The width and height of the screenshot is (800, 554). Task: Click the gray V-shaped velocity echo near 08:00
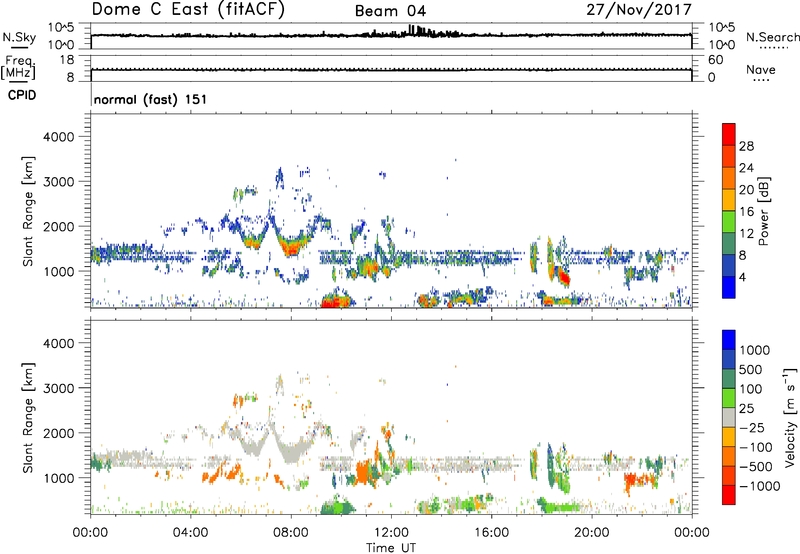coord(290,450)
